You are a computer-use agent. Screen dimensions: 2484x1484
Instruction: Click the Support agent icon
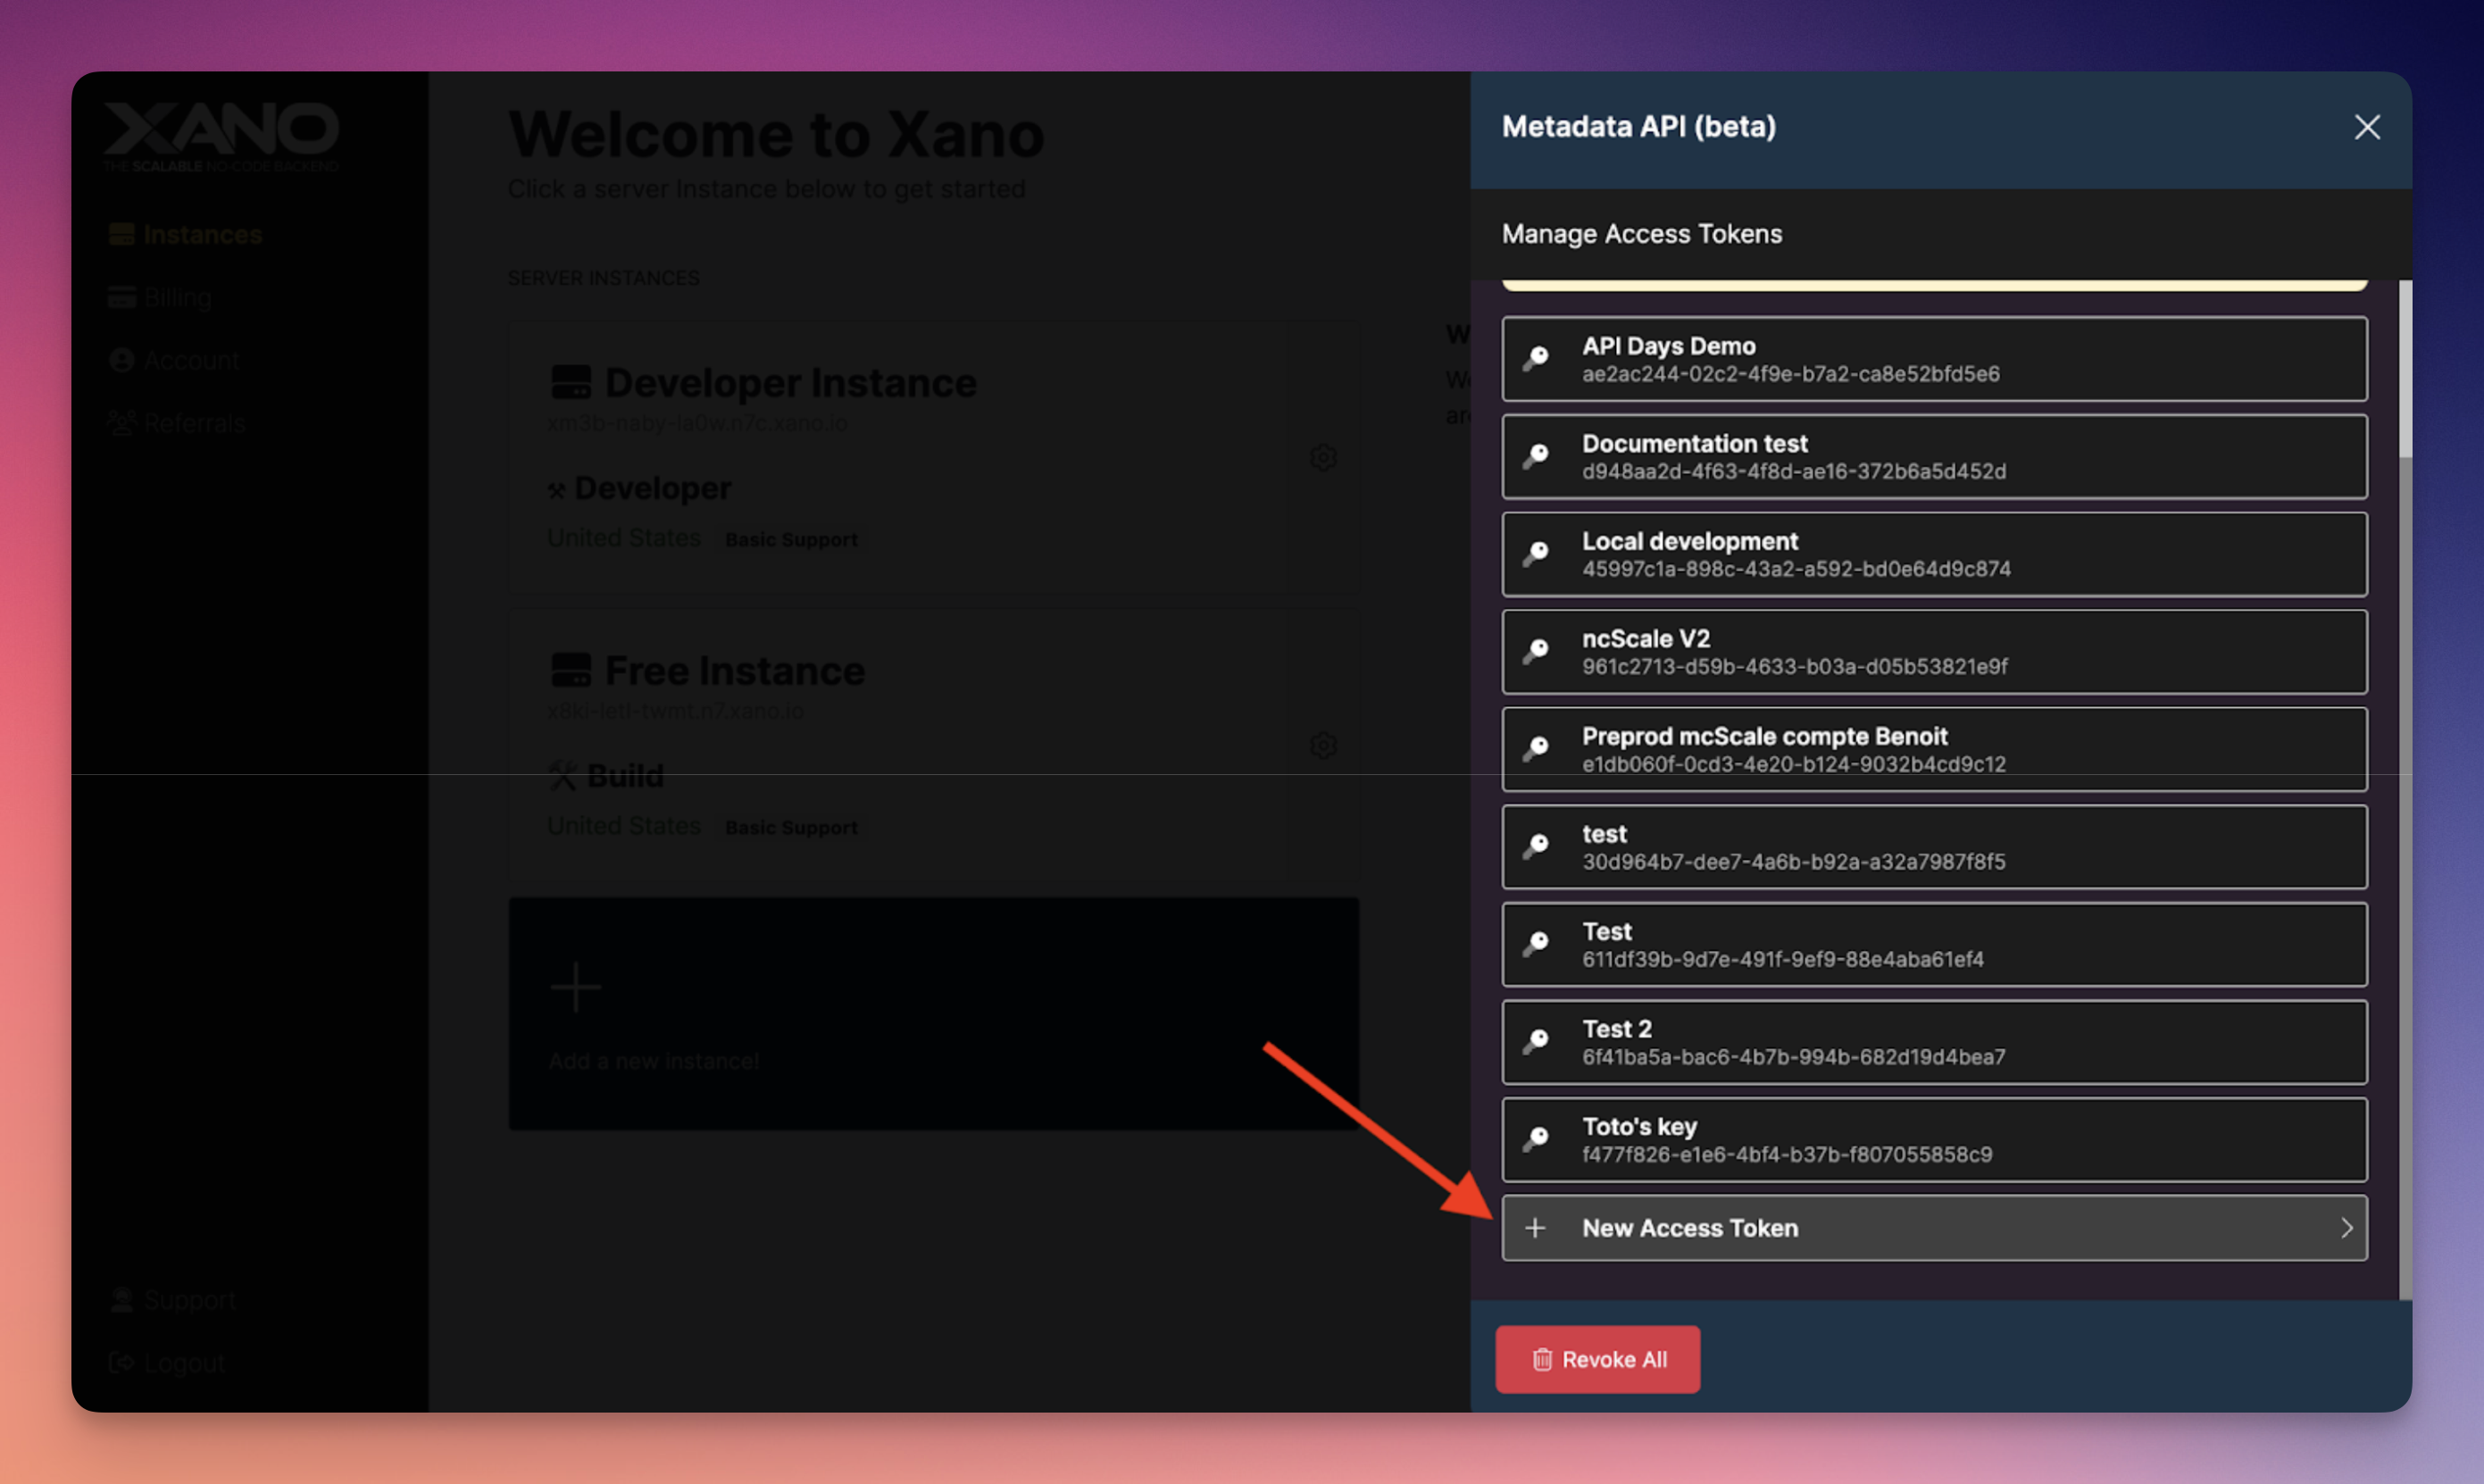[x=121, y=1299]
